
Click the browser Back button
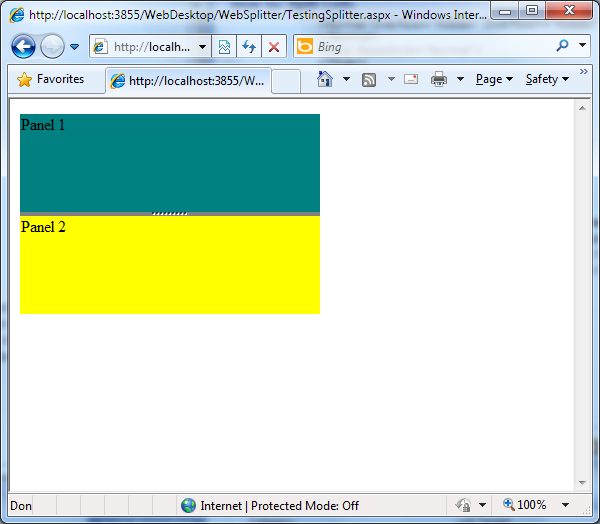[x=23, y=47]
